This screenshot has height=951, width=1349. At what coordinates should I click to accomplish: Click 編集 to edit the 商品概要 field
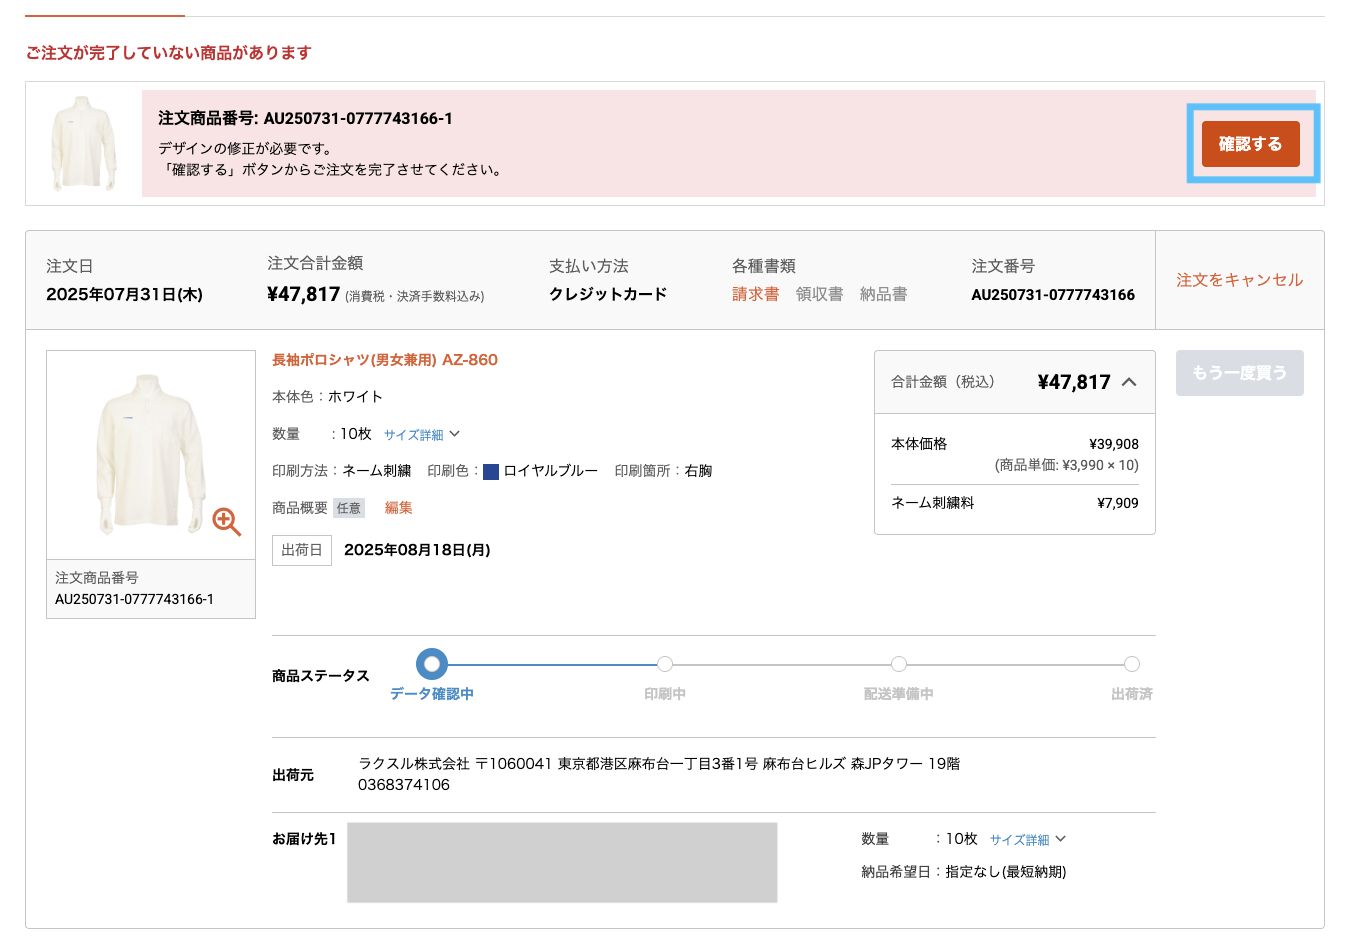[398, 507]
